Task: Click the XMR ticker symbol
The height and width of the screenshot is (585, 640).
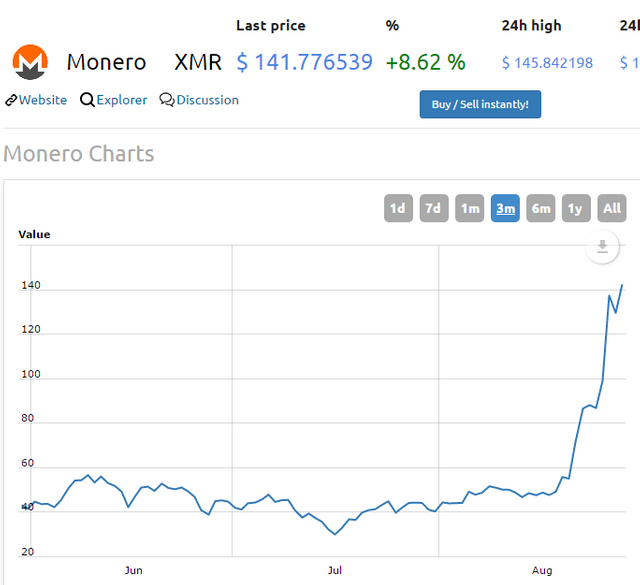Action: (x=198, y=62)
